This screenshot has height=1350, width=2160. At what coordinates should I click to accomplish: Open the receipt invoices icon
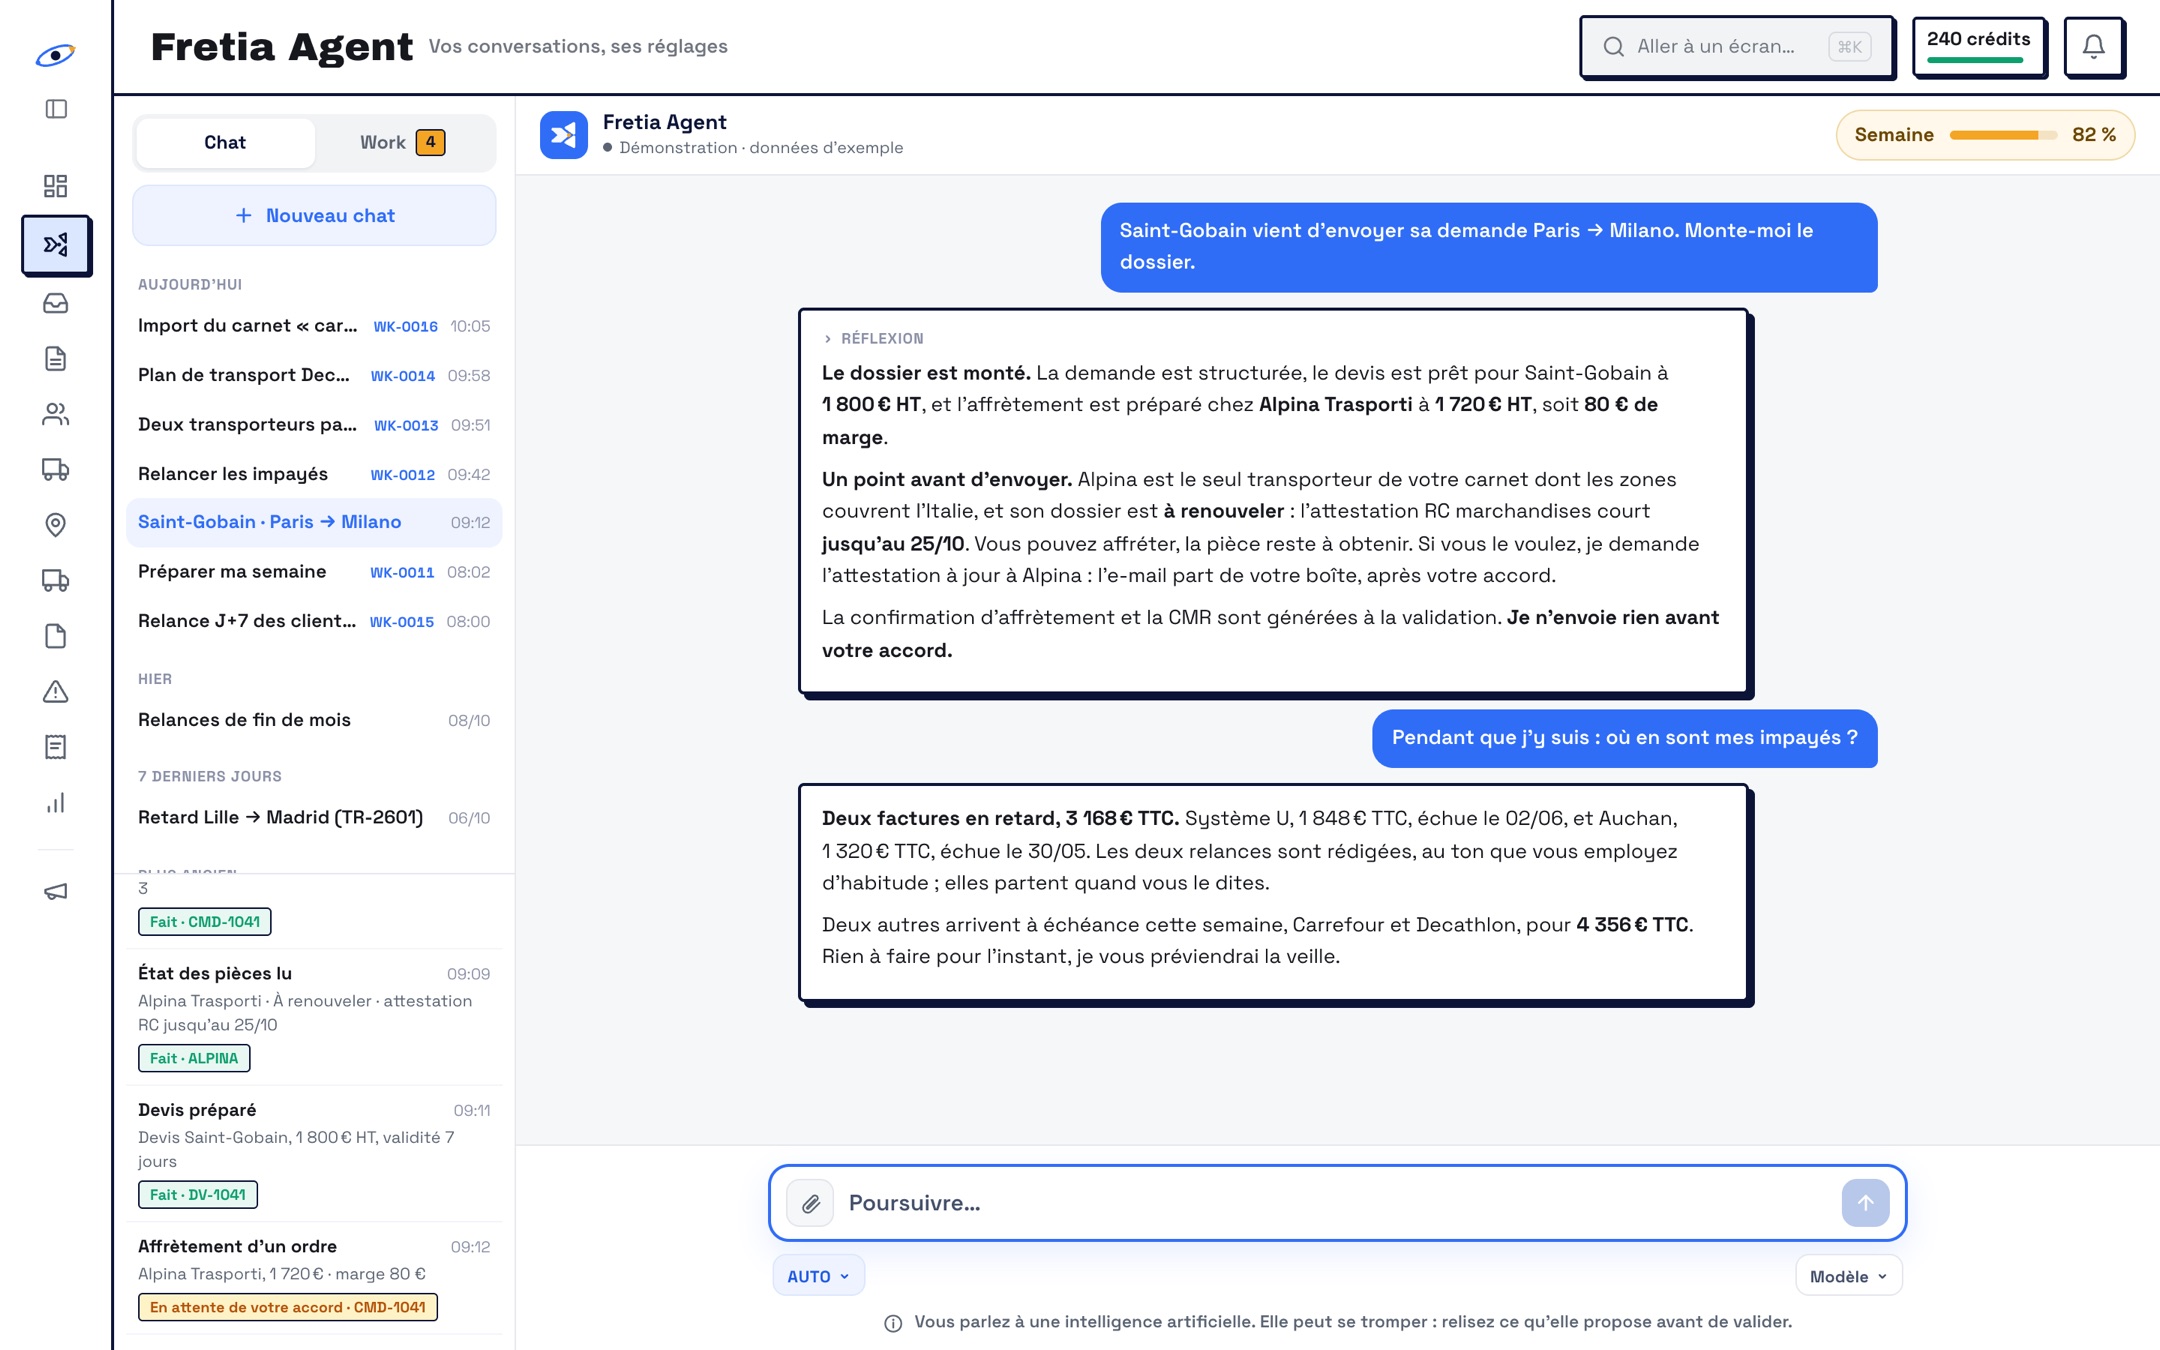pos(56,747)
